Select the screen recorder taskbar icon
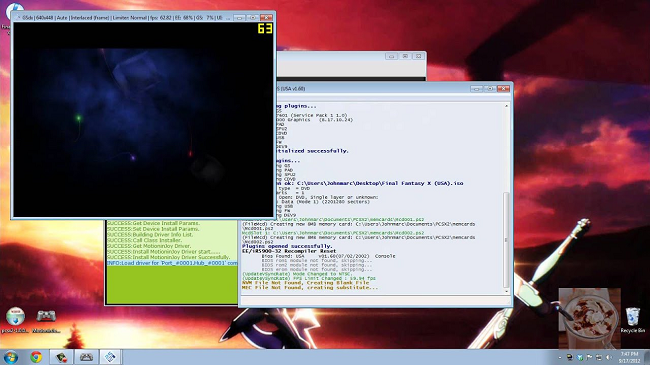 tap(61, 357)
